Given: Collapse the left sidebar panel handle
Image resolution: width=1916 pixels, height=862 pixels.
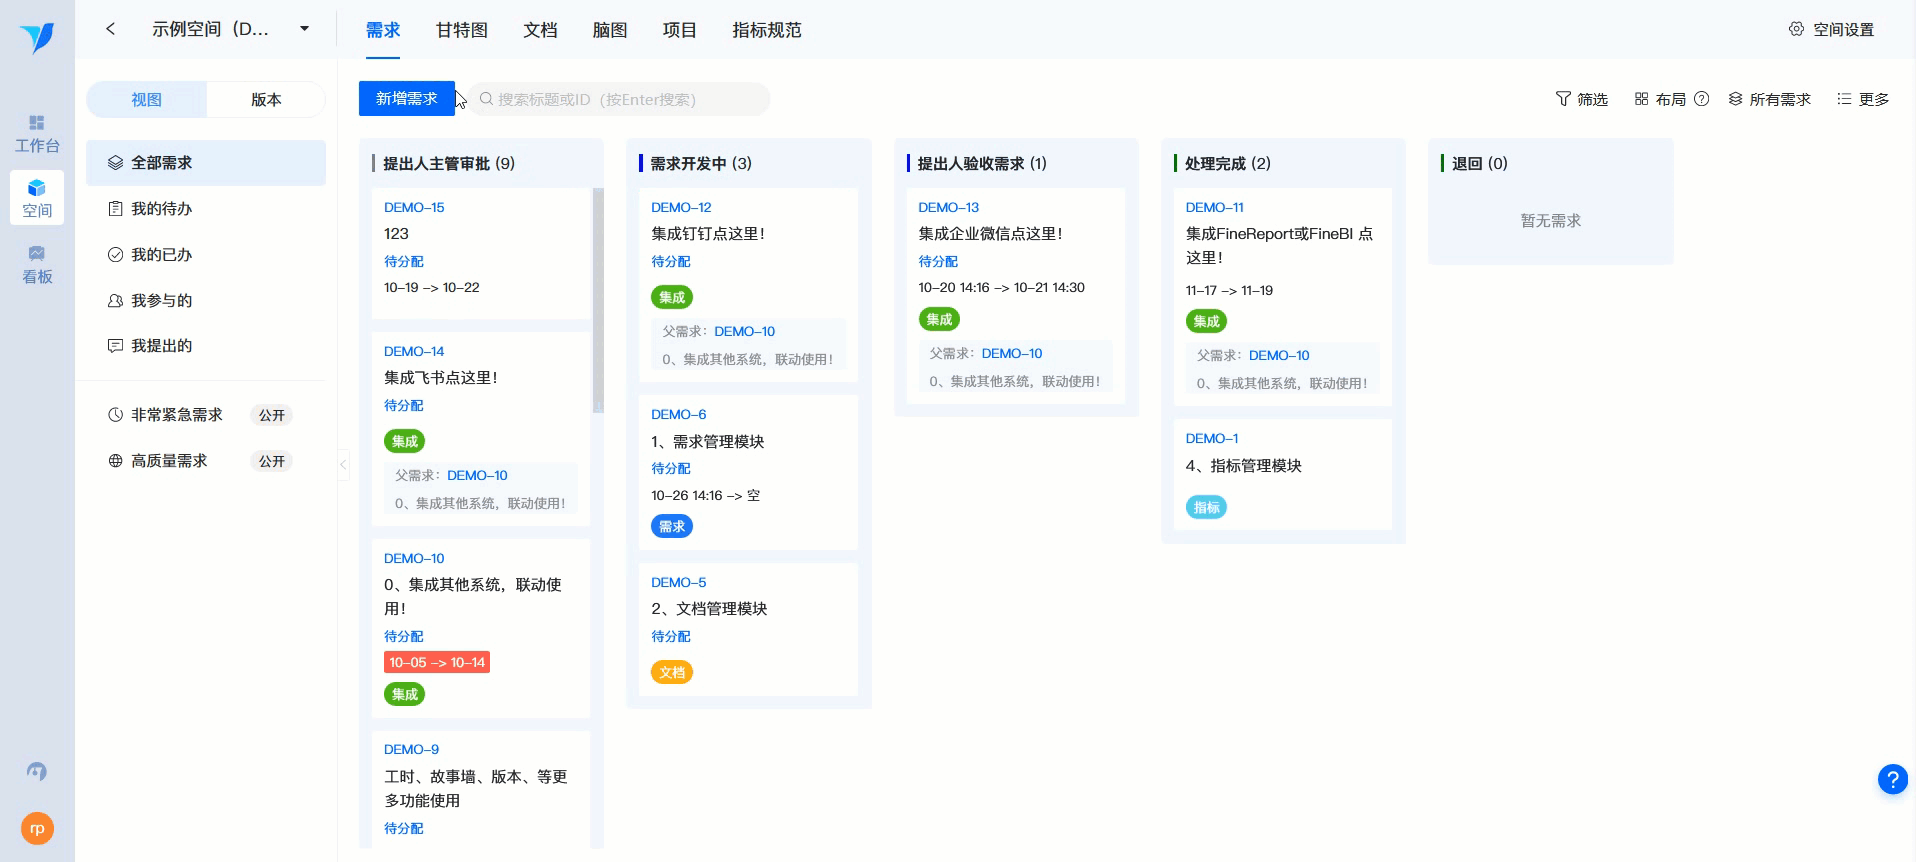Looking at the screenshot, I should [x=343, y=464].
